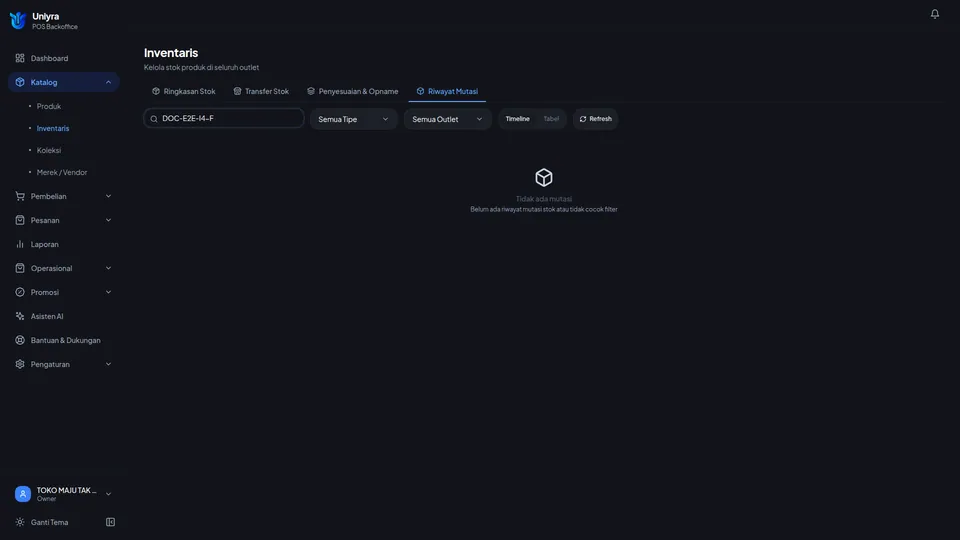Screen dimensions: 960x540
Task: Open Asisten AI sparkle icon
Action: (x=20, y=316)
